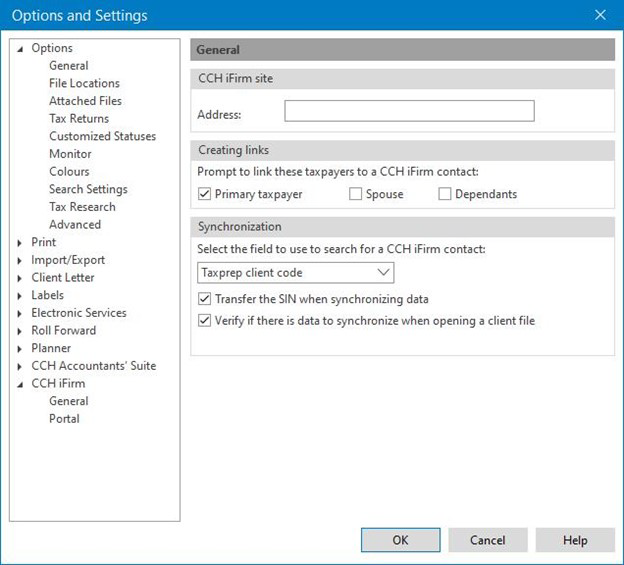This screenshot has width=624, height=565.
Task: Open Help for this dialog
Action: [x=575, y=540]
